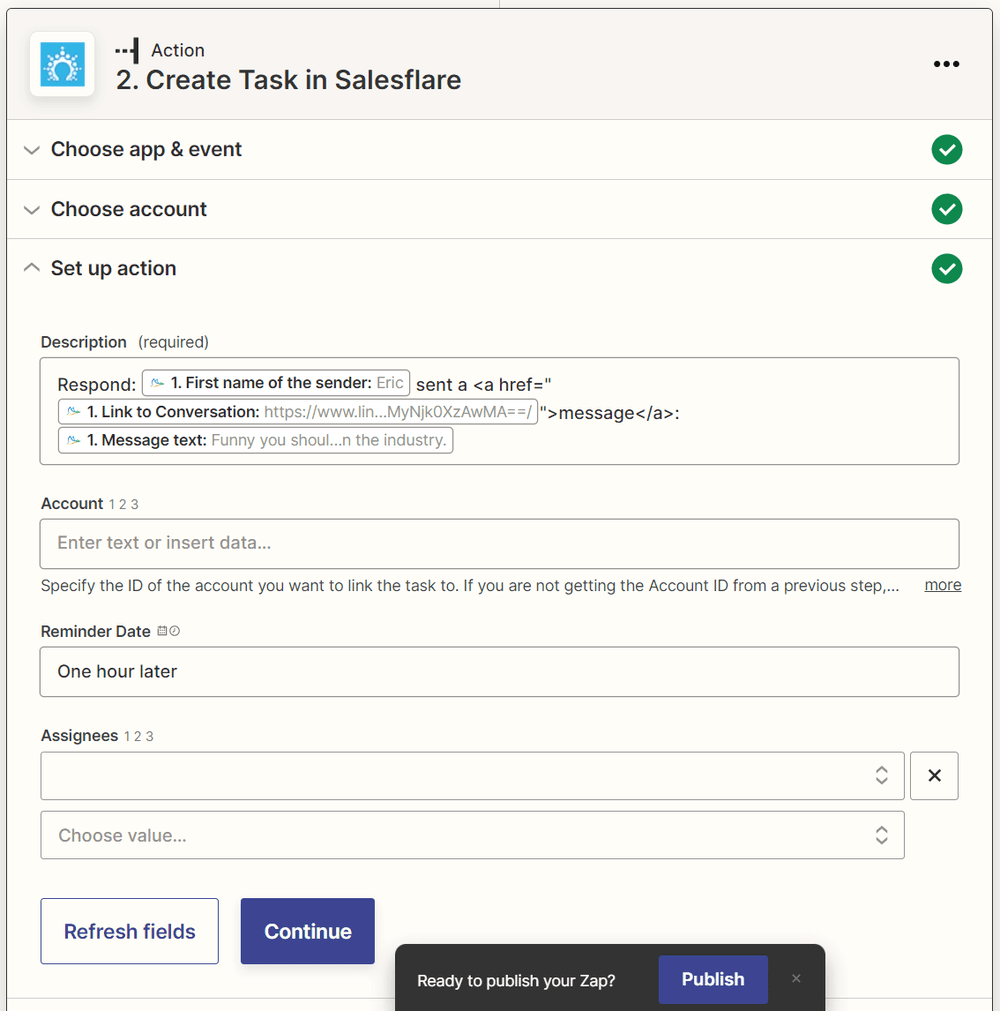Open the Choose value Assignees dropdown
Viewport: 1000px width, 1011px height.
coord(473,836)
